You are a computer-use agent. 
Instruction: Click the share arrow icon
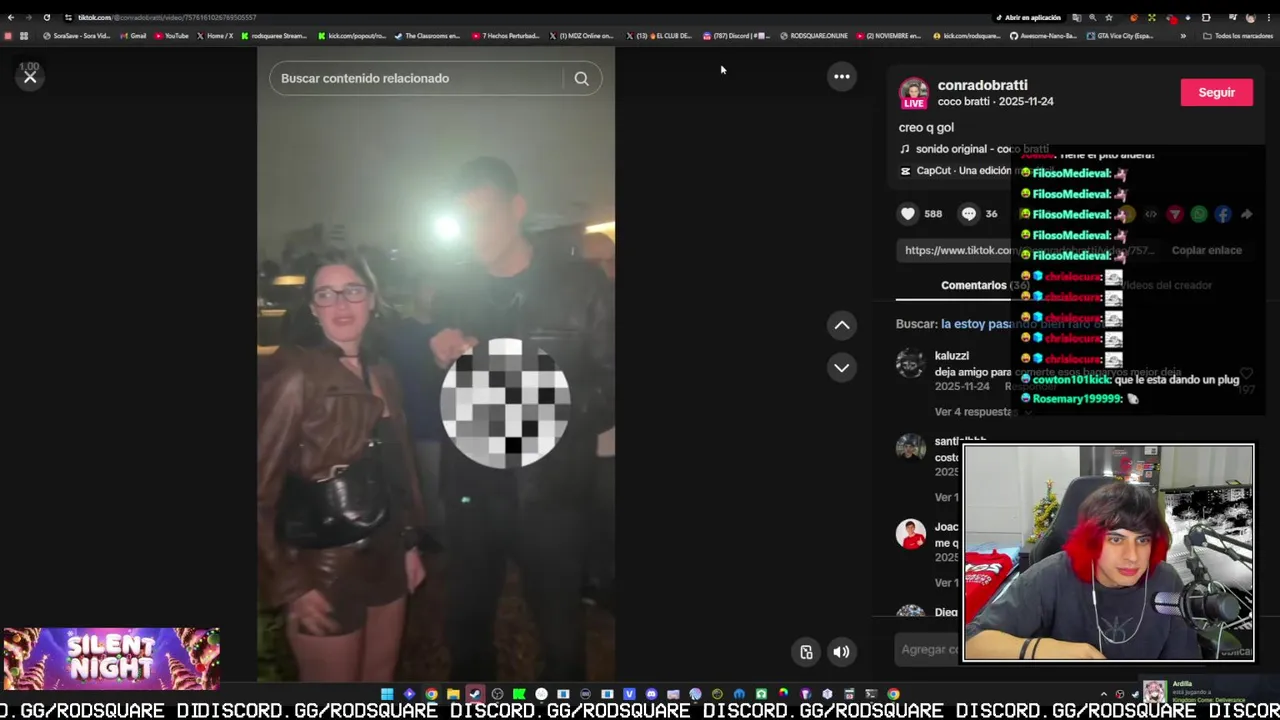[x=1246, y=214]
